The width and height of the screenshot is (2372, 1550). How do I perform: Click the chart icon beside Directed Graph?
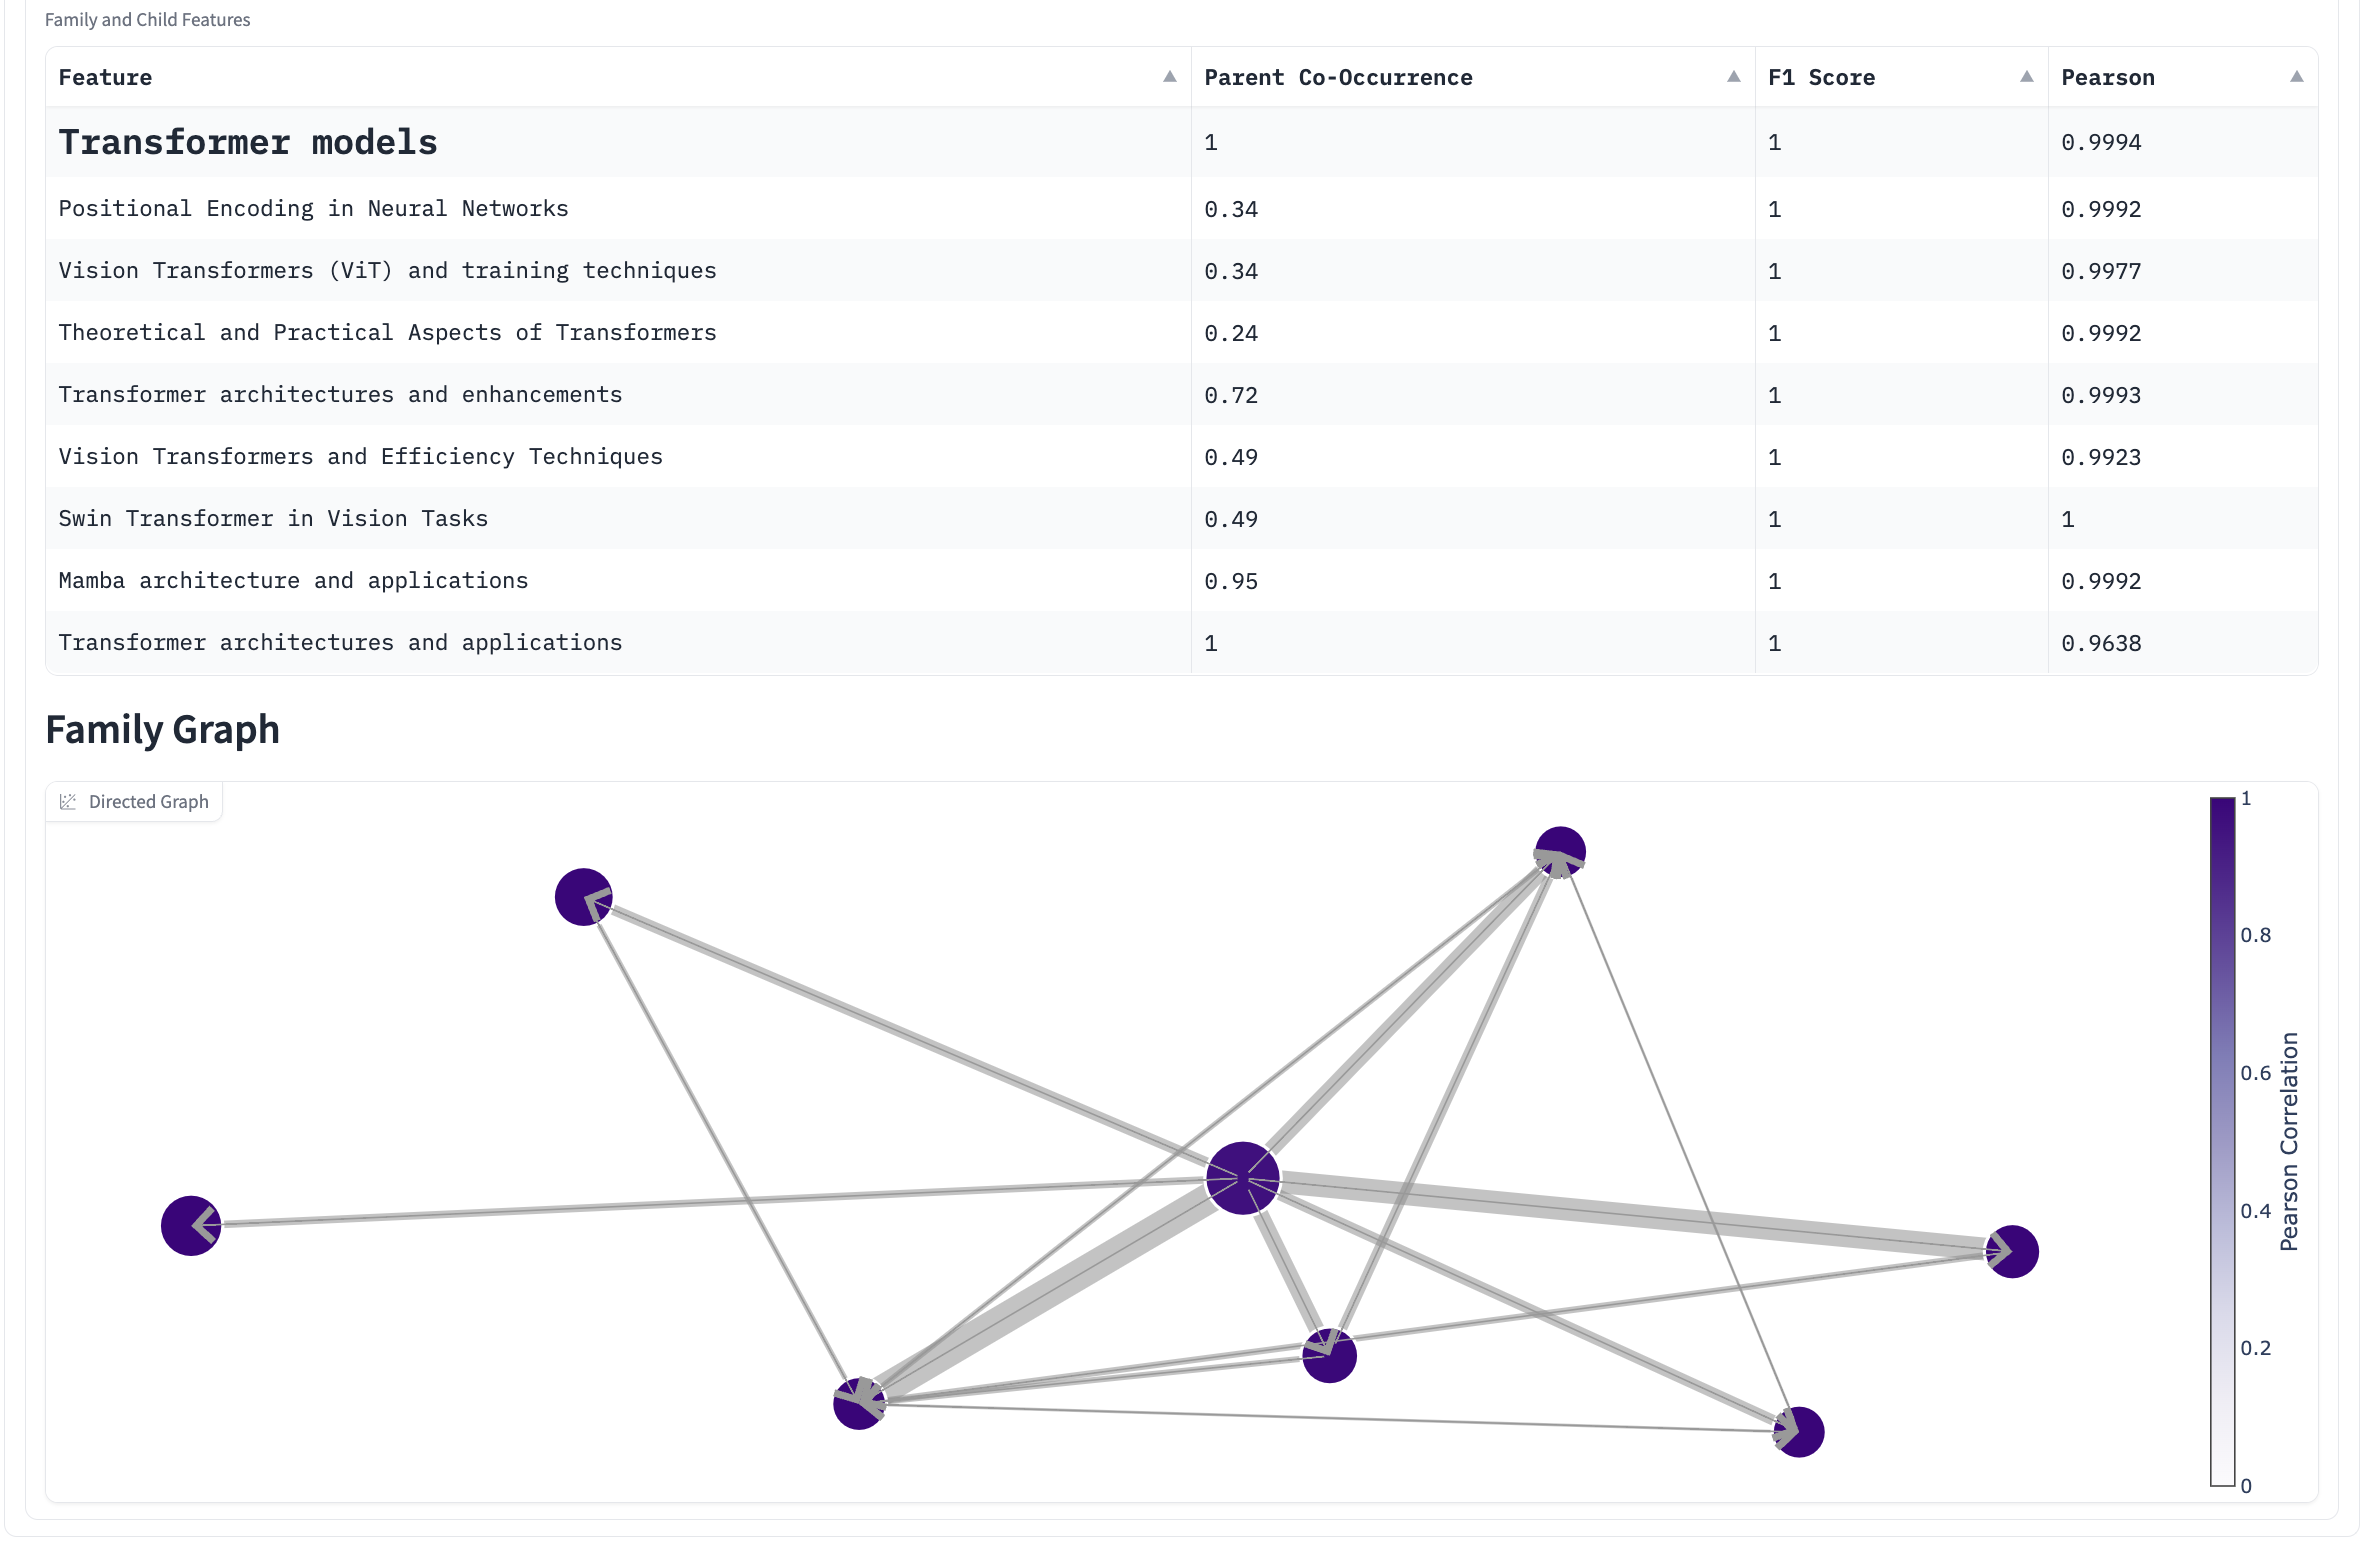[68, 802]
